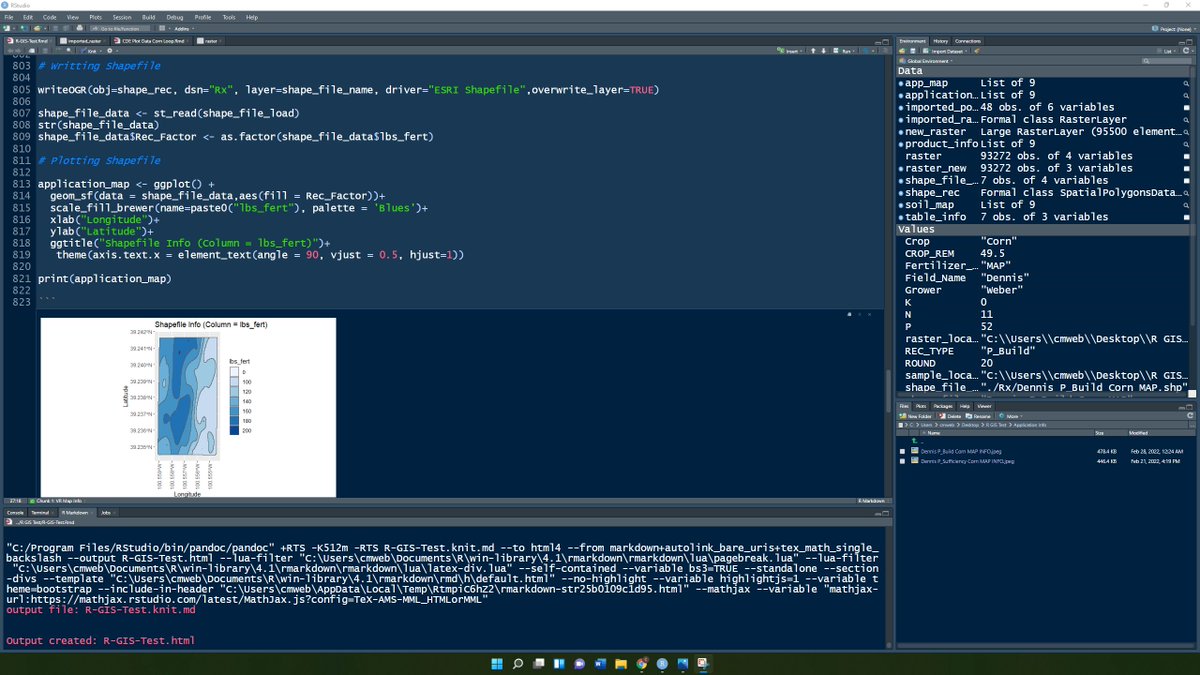The image size is (1200, 675).
Task: Open the Project (None) dropdown
Action: coord(1173,28)
